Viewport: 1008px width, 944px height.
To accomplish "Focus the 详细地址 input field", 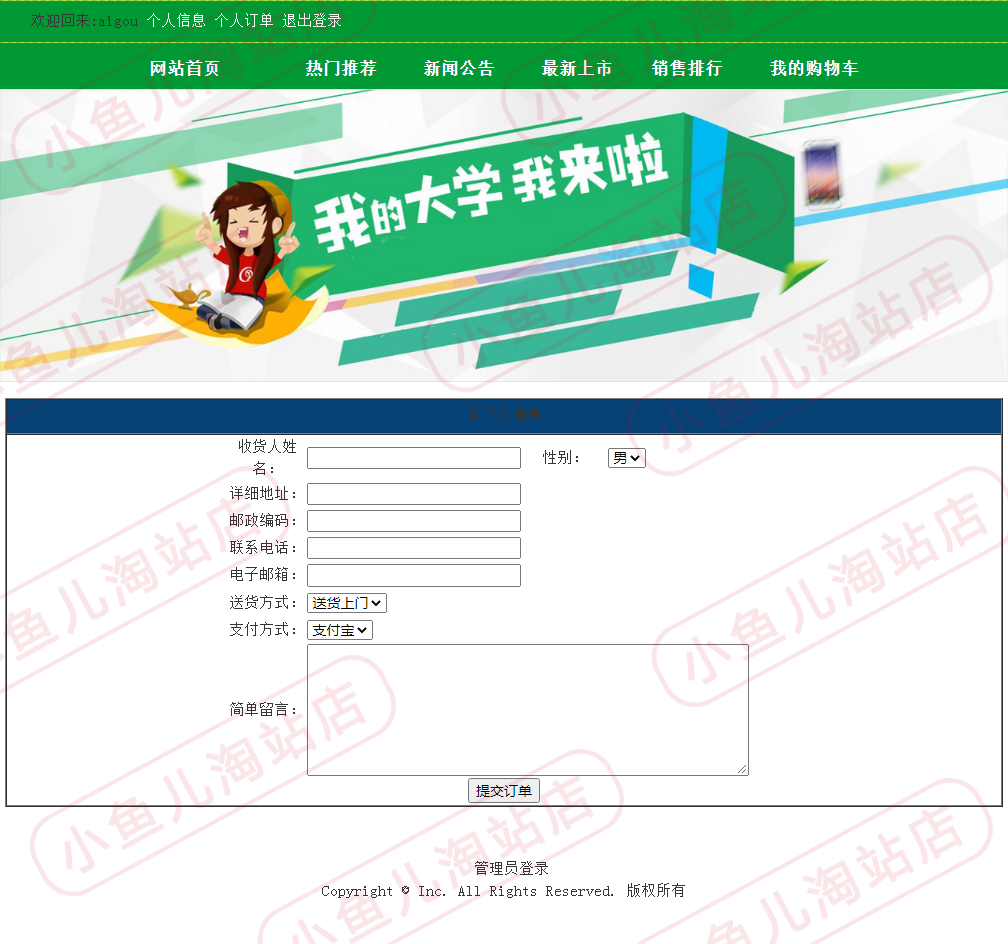I will [x=414, y=494].
